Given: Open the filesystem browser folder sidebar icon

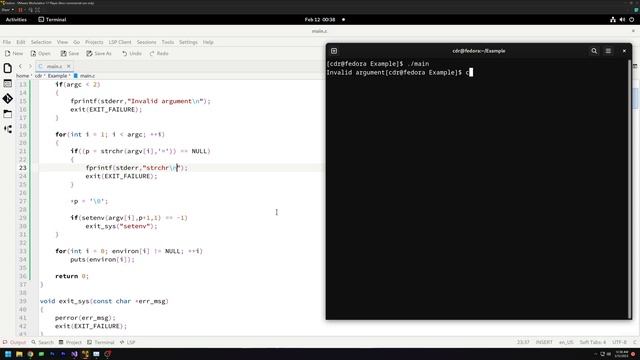Looking at the screenshot, I should pos(8,114).
